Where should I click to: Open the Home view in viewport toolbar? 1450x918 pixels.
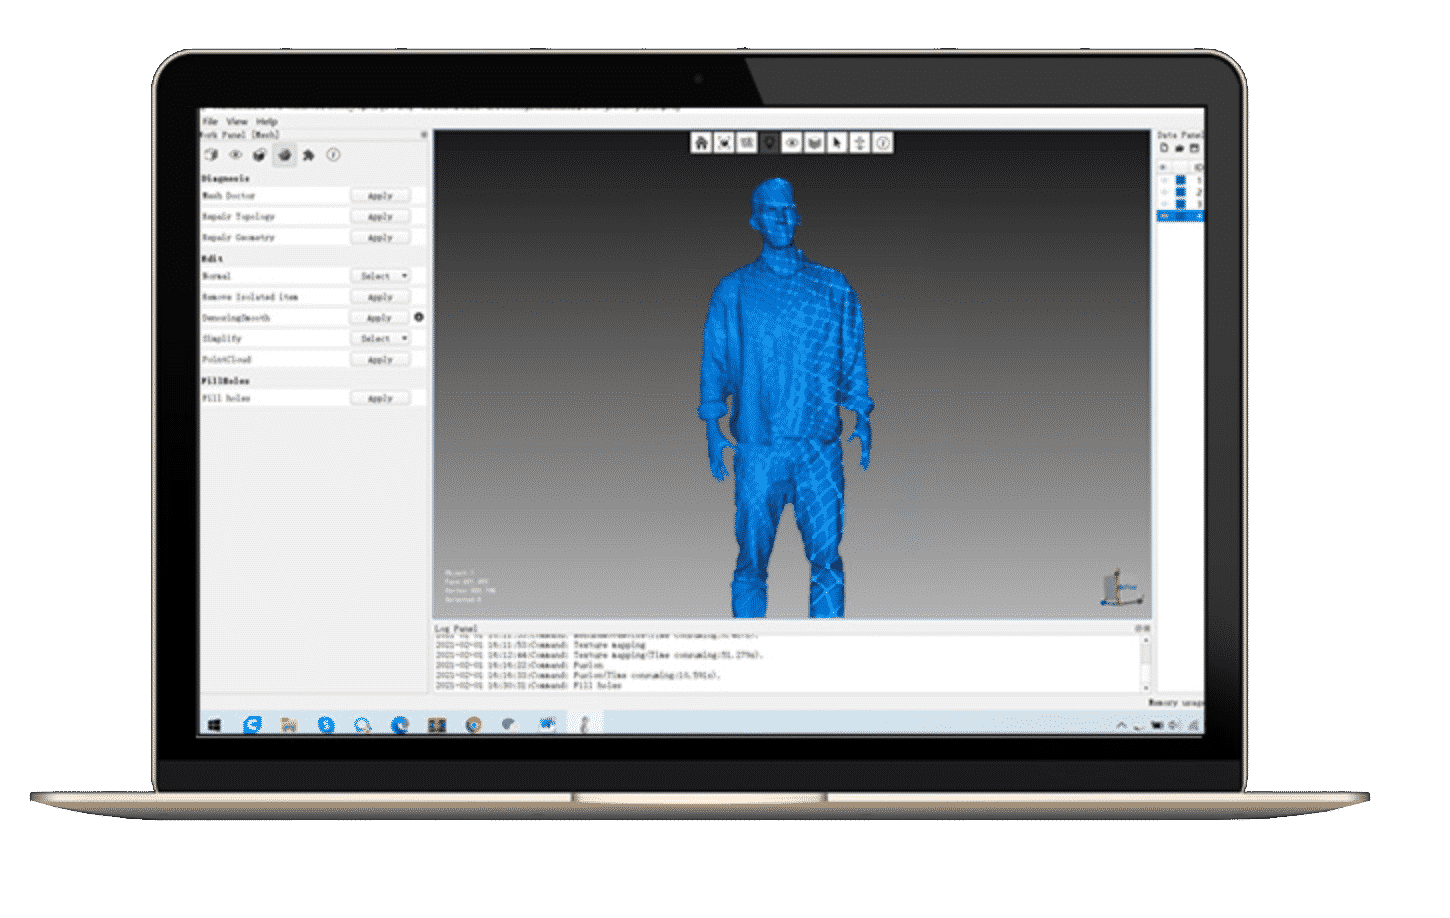pyautogui.click(x=700, y=142)
